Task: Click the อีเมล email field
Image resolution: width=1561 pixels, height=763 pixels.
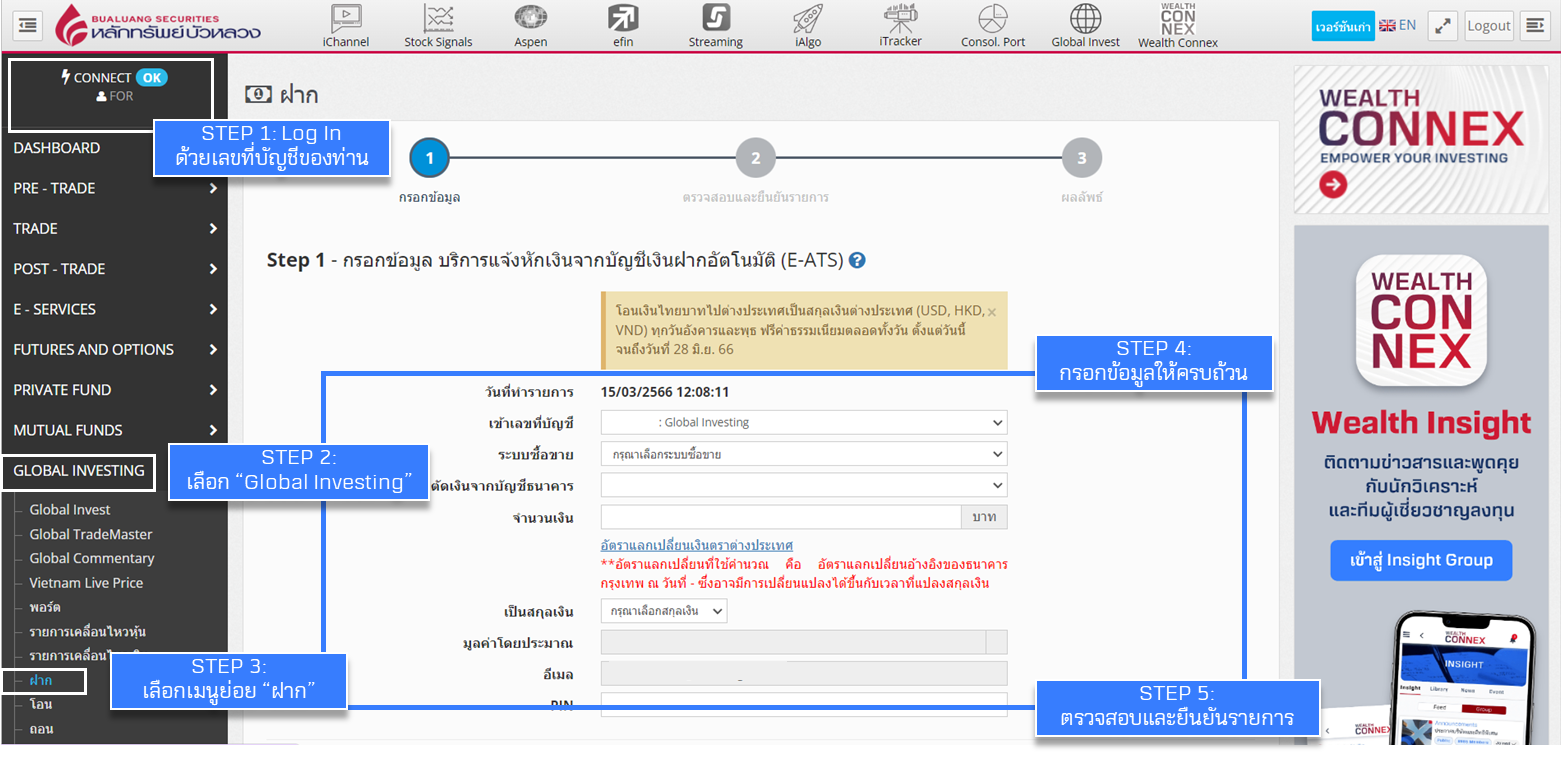Action: click(x=804, y=673)
